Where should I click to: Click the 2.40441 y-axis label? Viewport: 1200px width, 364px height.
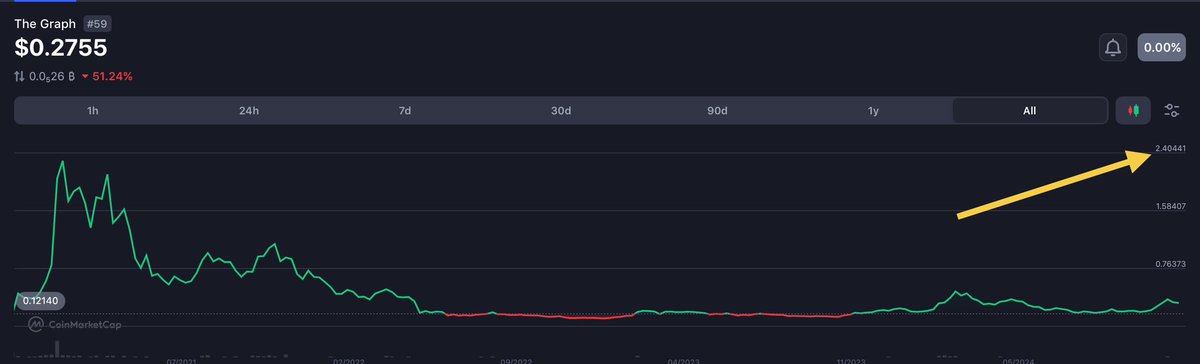pyautogui.click(x=1170, y=149)
